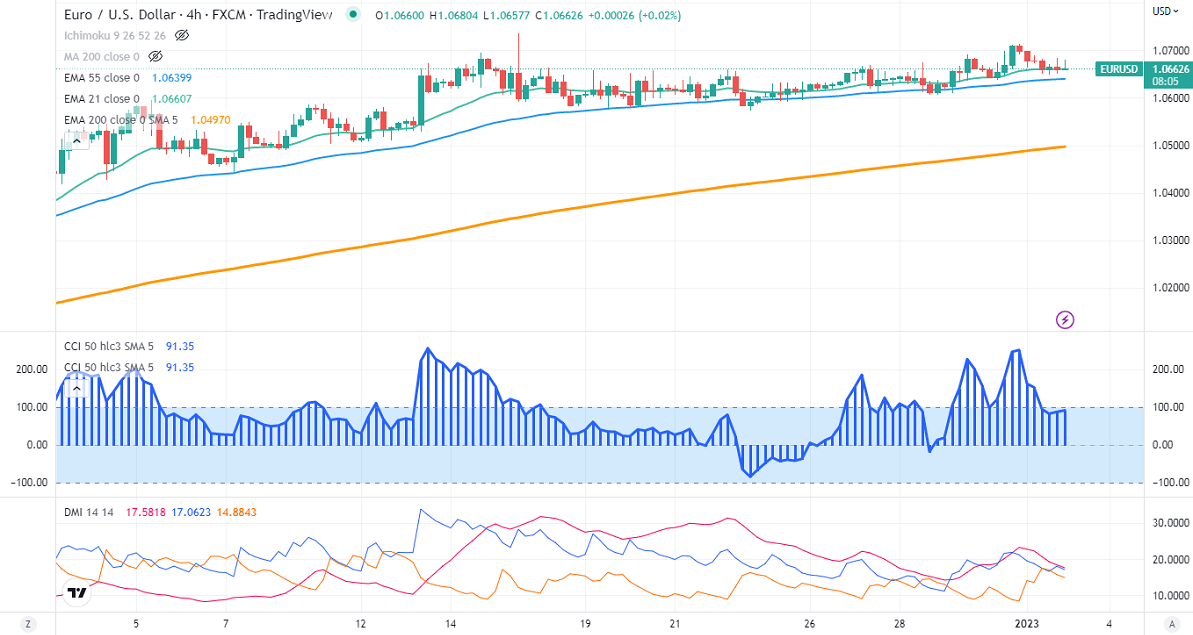Show the hidden Ichimoku indicator via eye icon

181,35
